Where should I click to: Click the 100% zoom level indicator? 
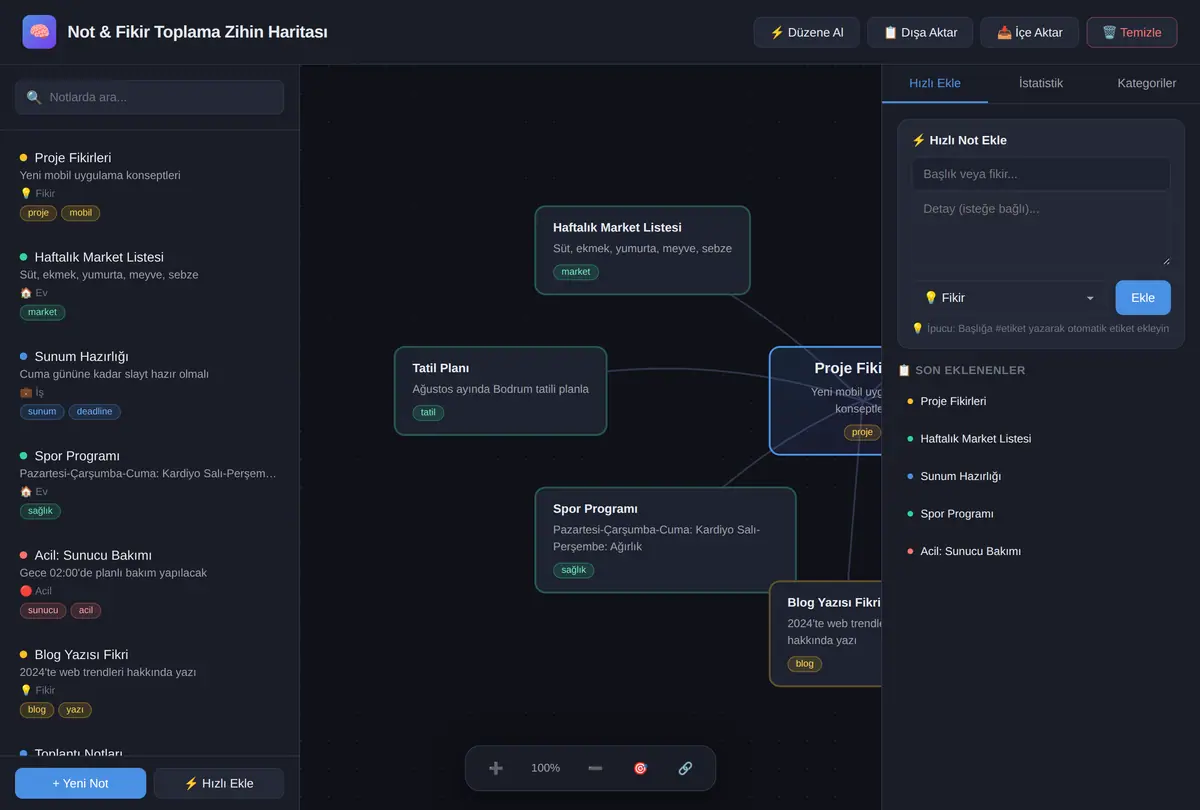click(x=545, y=768)
